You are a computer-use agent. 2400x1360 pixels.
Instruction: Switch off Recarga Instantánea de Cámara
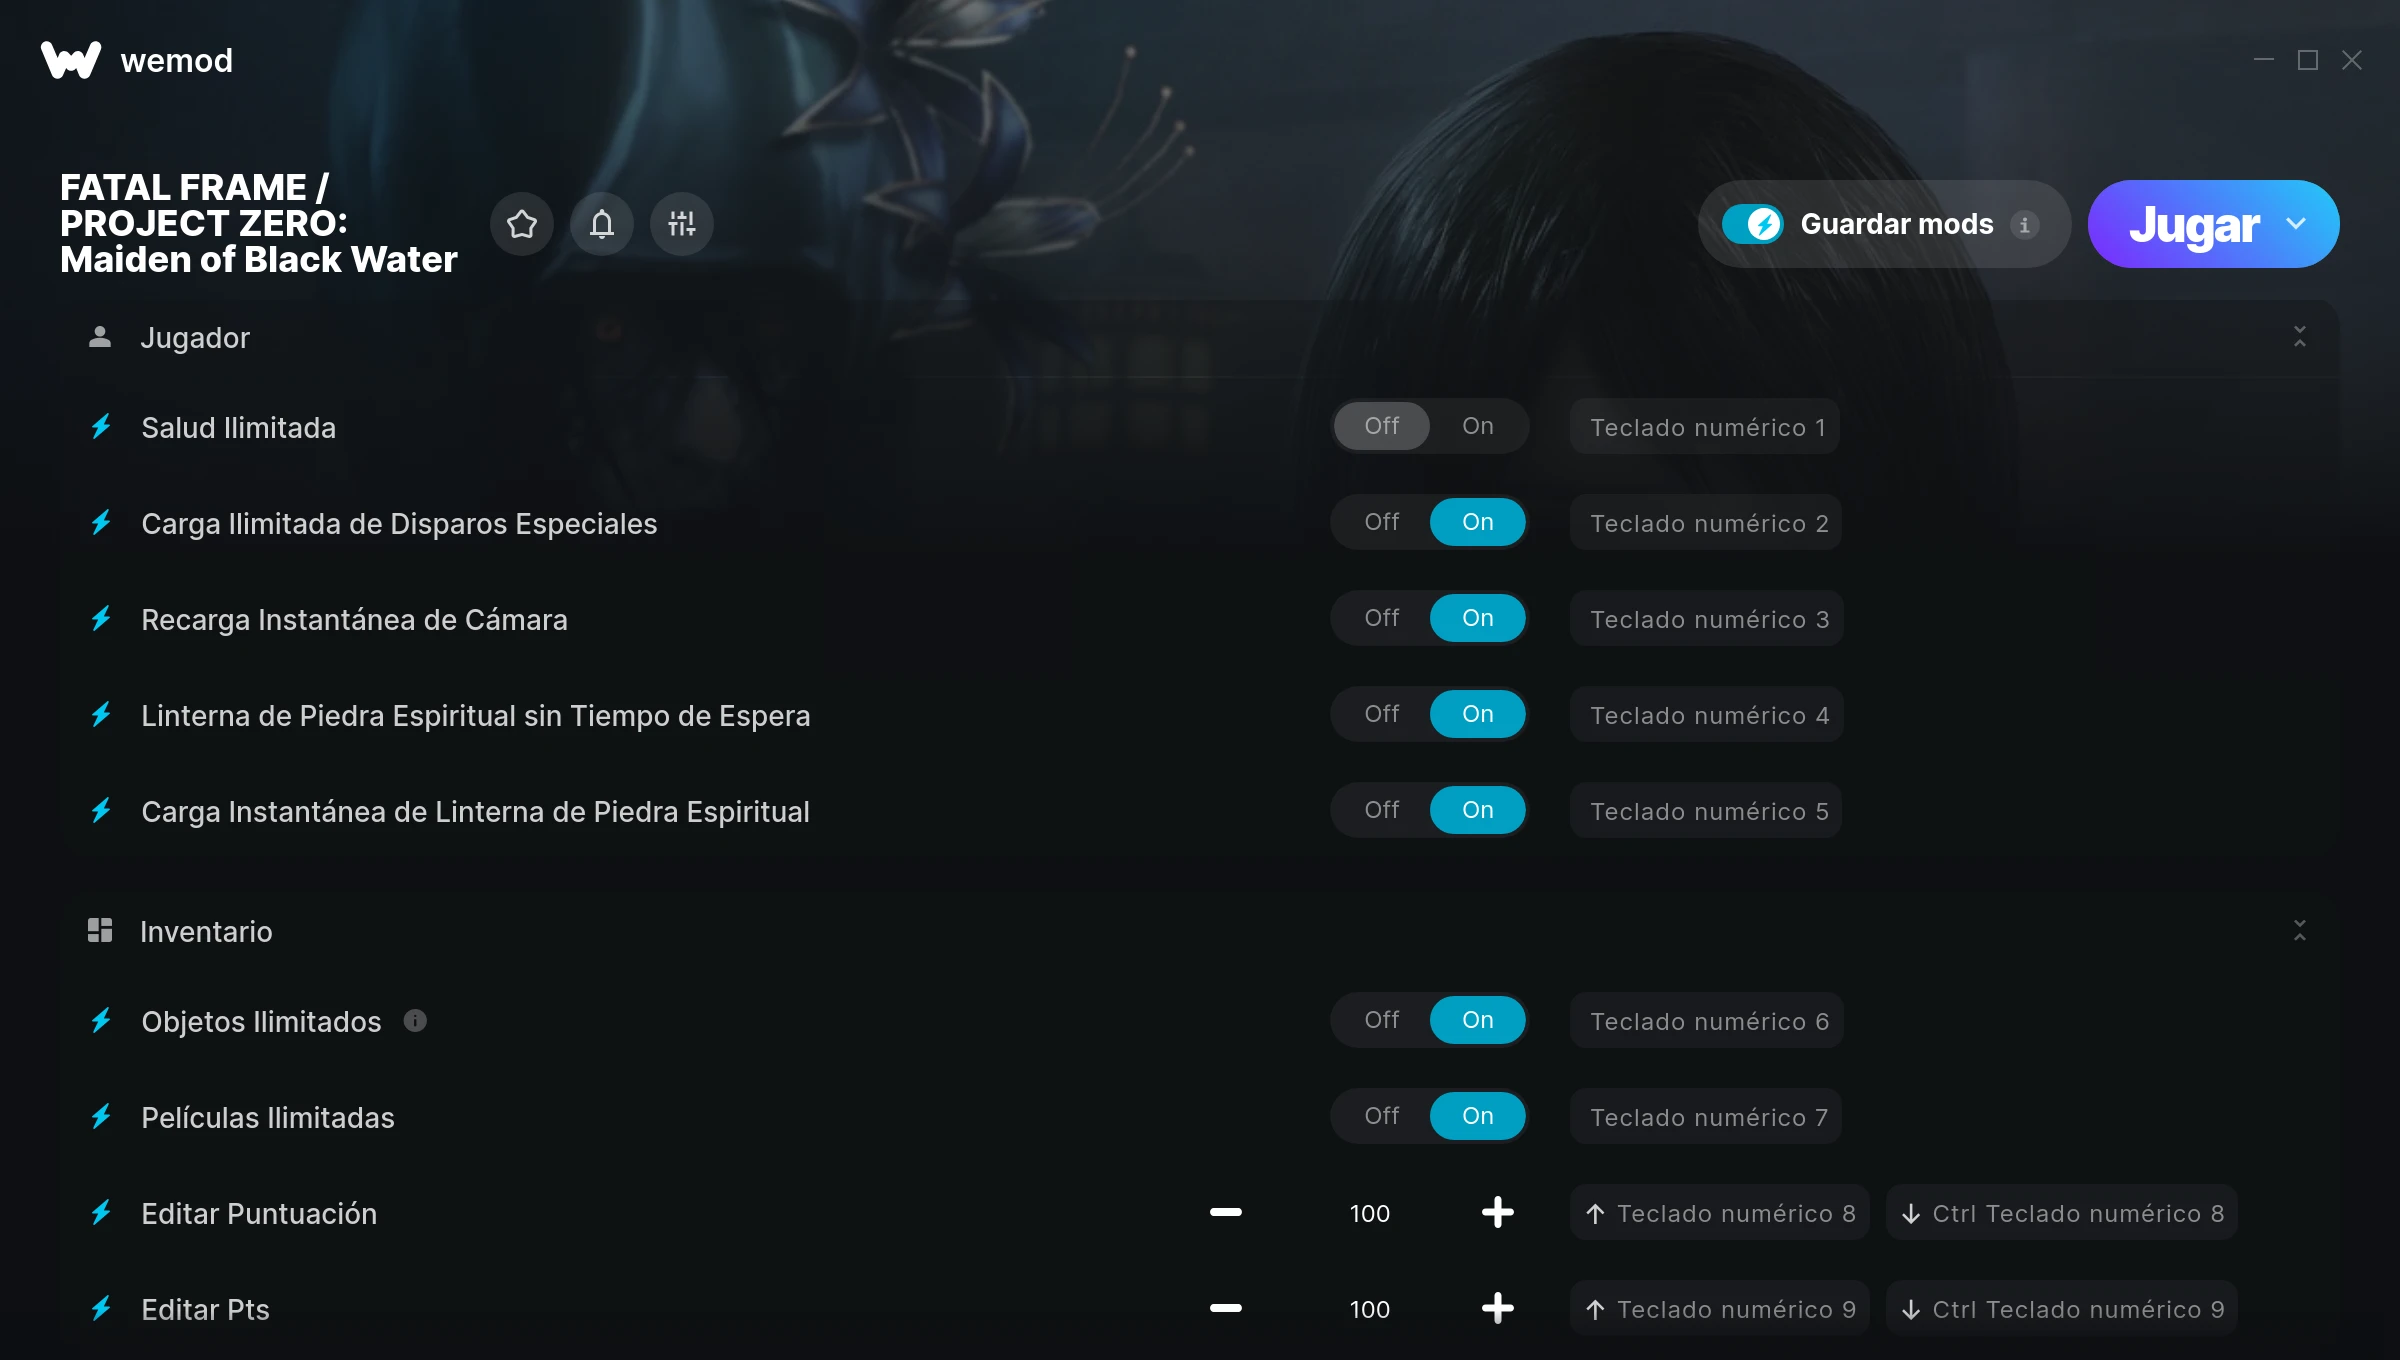[x=1382, y=618]
